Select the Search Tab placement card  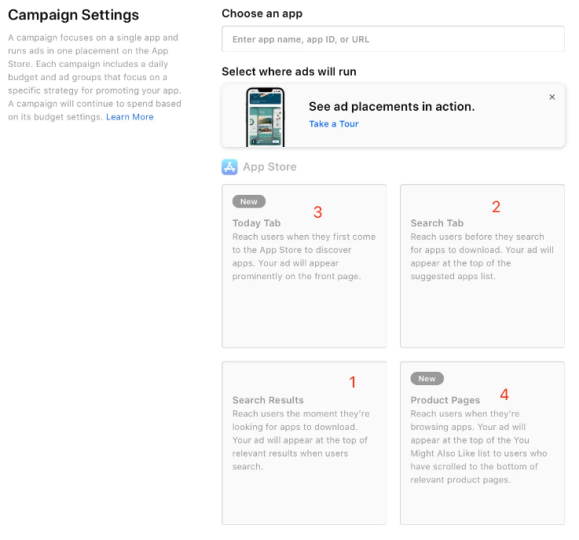482,266
